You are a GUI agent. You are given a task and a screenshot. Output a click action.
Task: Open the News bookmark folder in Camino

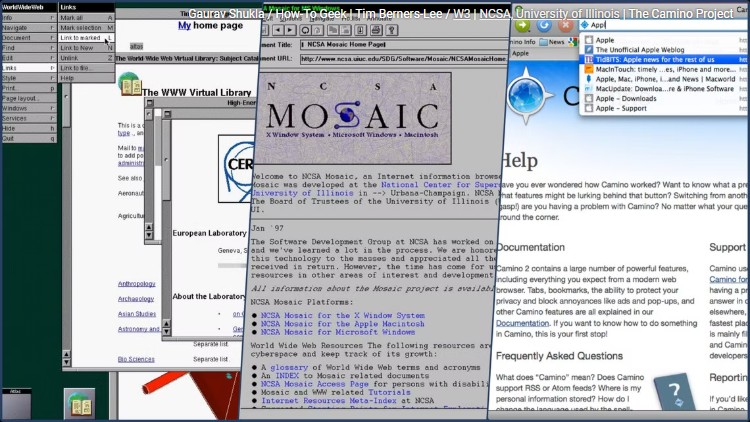(552, 42)
